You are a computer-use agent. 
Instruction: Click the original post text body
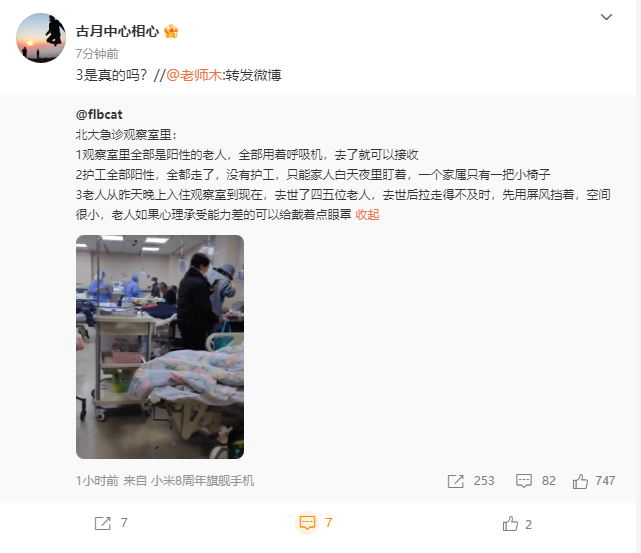pyautogui.click(x=343, y=175)
